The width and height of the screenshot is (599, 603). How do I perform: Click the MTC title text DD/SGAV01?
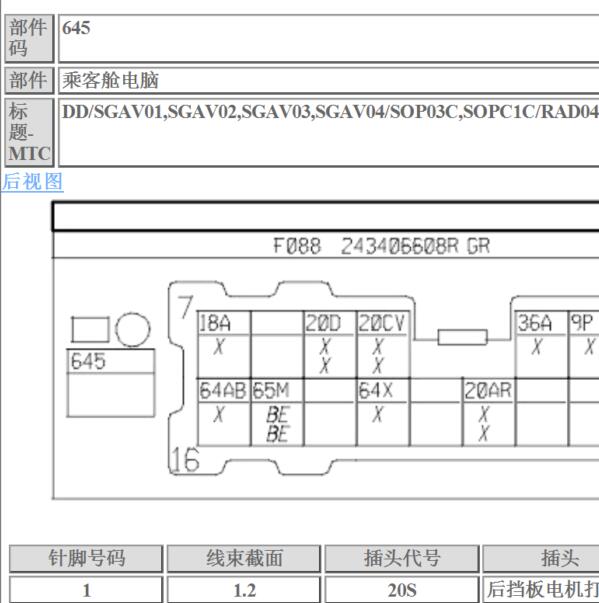(114, 112)
